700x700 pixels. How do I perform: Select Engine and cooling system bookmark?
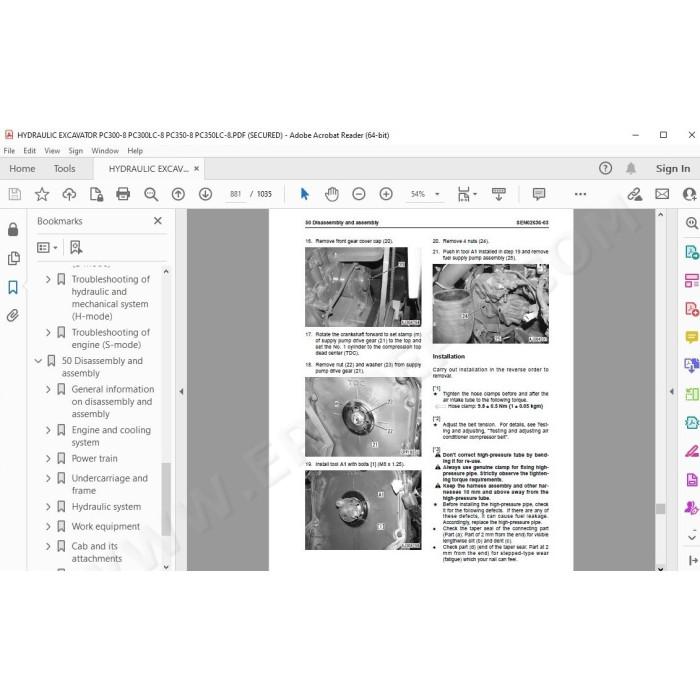111,436
